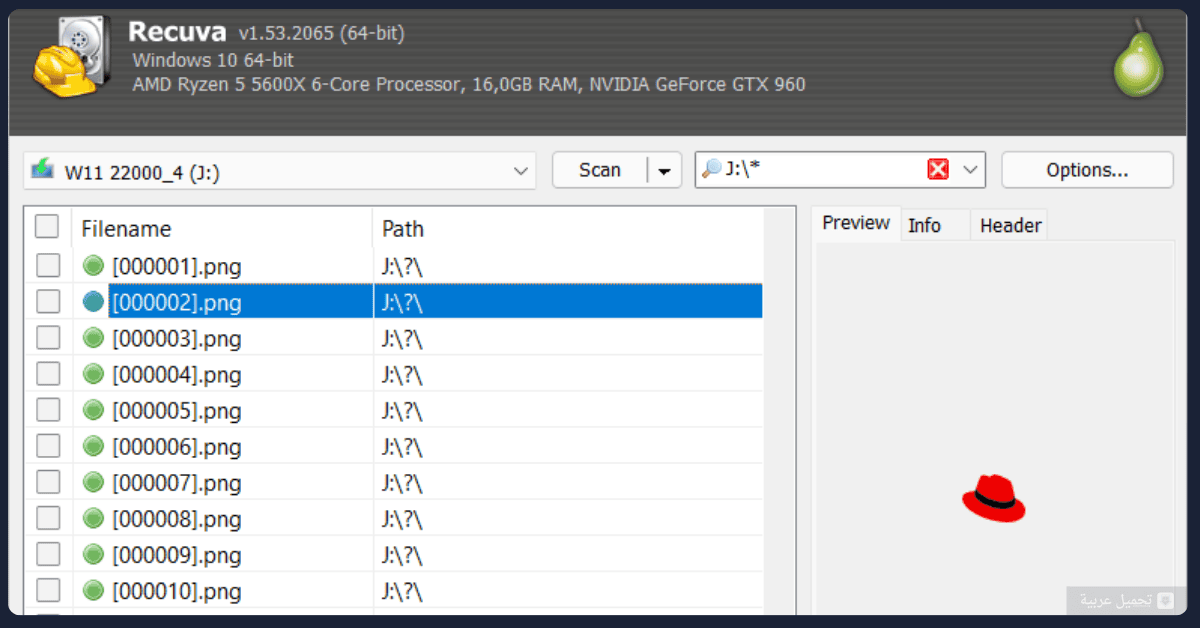Switch to the Header tab
Viewport: 1200px width, 628px height.
1010,226
